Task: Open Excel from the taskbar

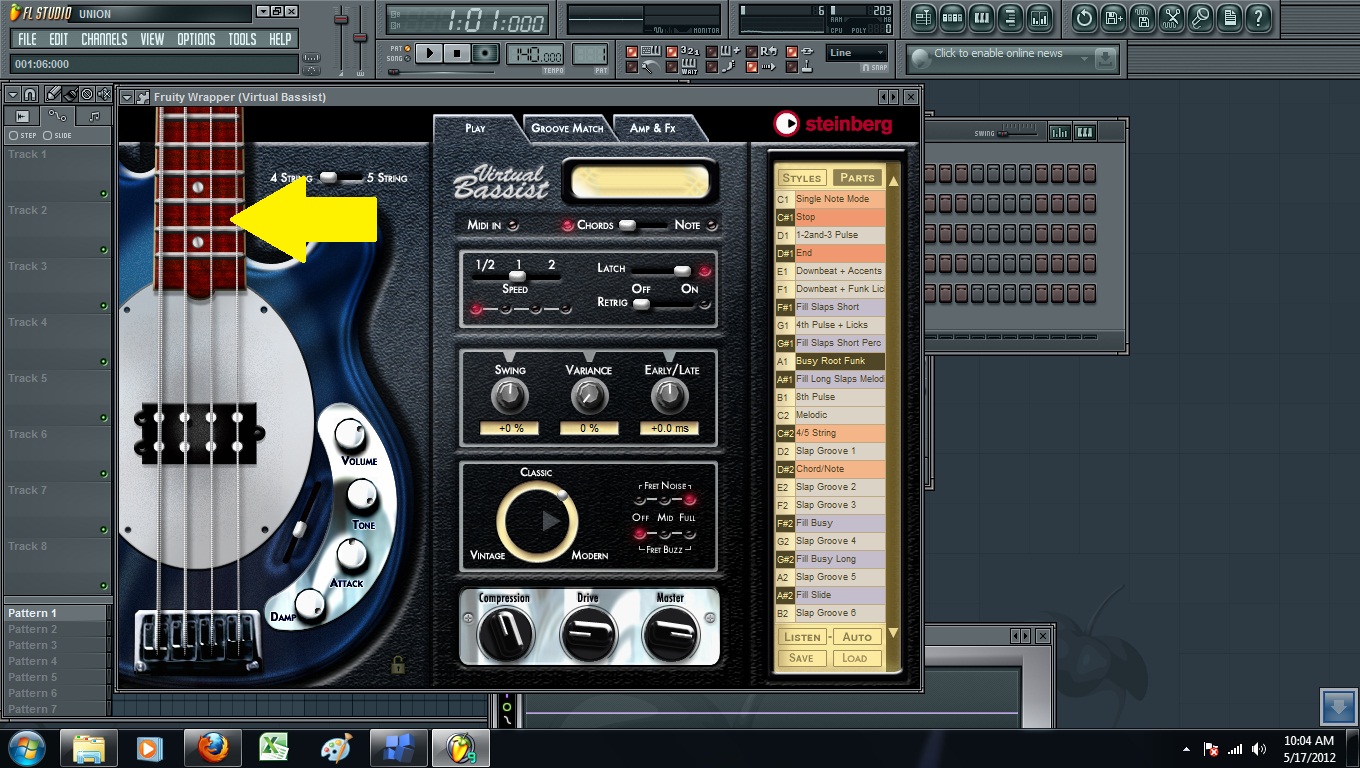Action: click(274, 748)
